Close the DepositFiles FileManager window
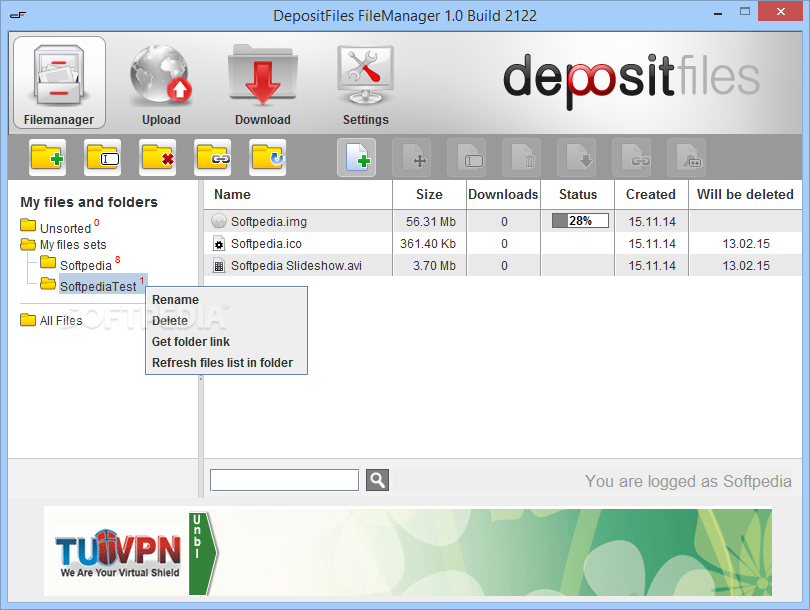 coord(781,11)
